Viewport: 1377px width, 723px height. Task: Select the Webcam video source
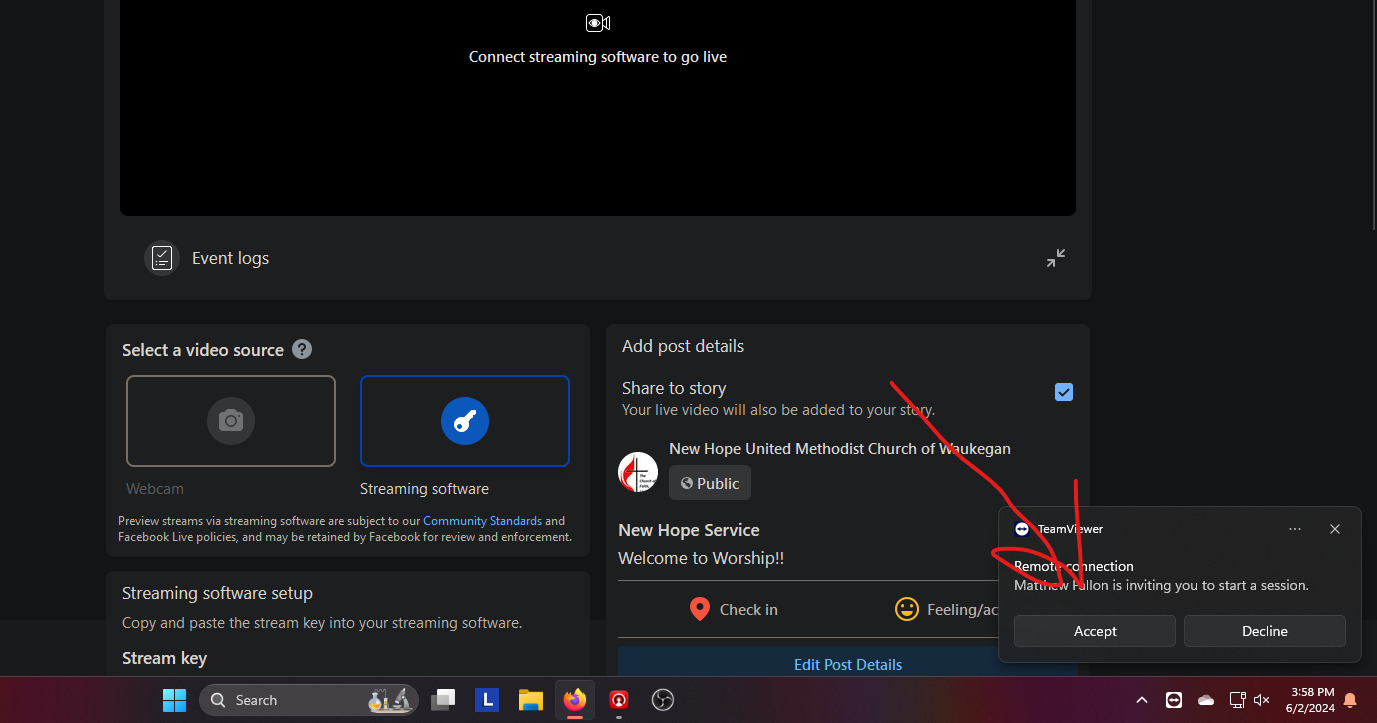(x=230, y=420)
